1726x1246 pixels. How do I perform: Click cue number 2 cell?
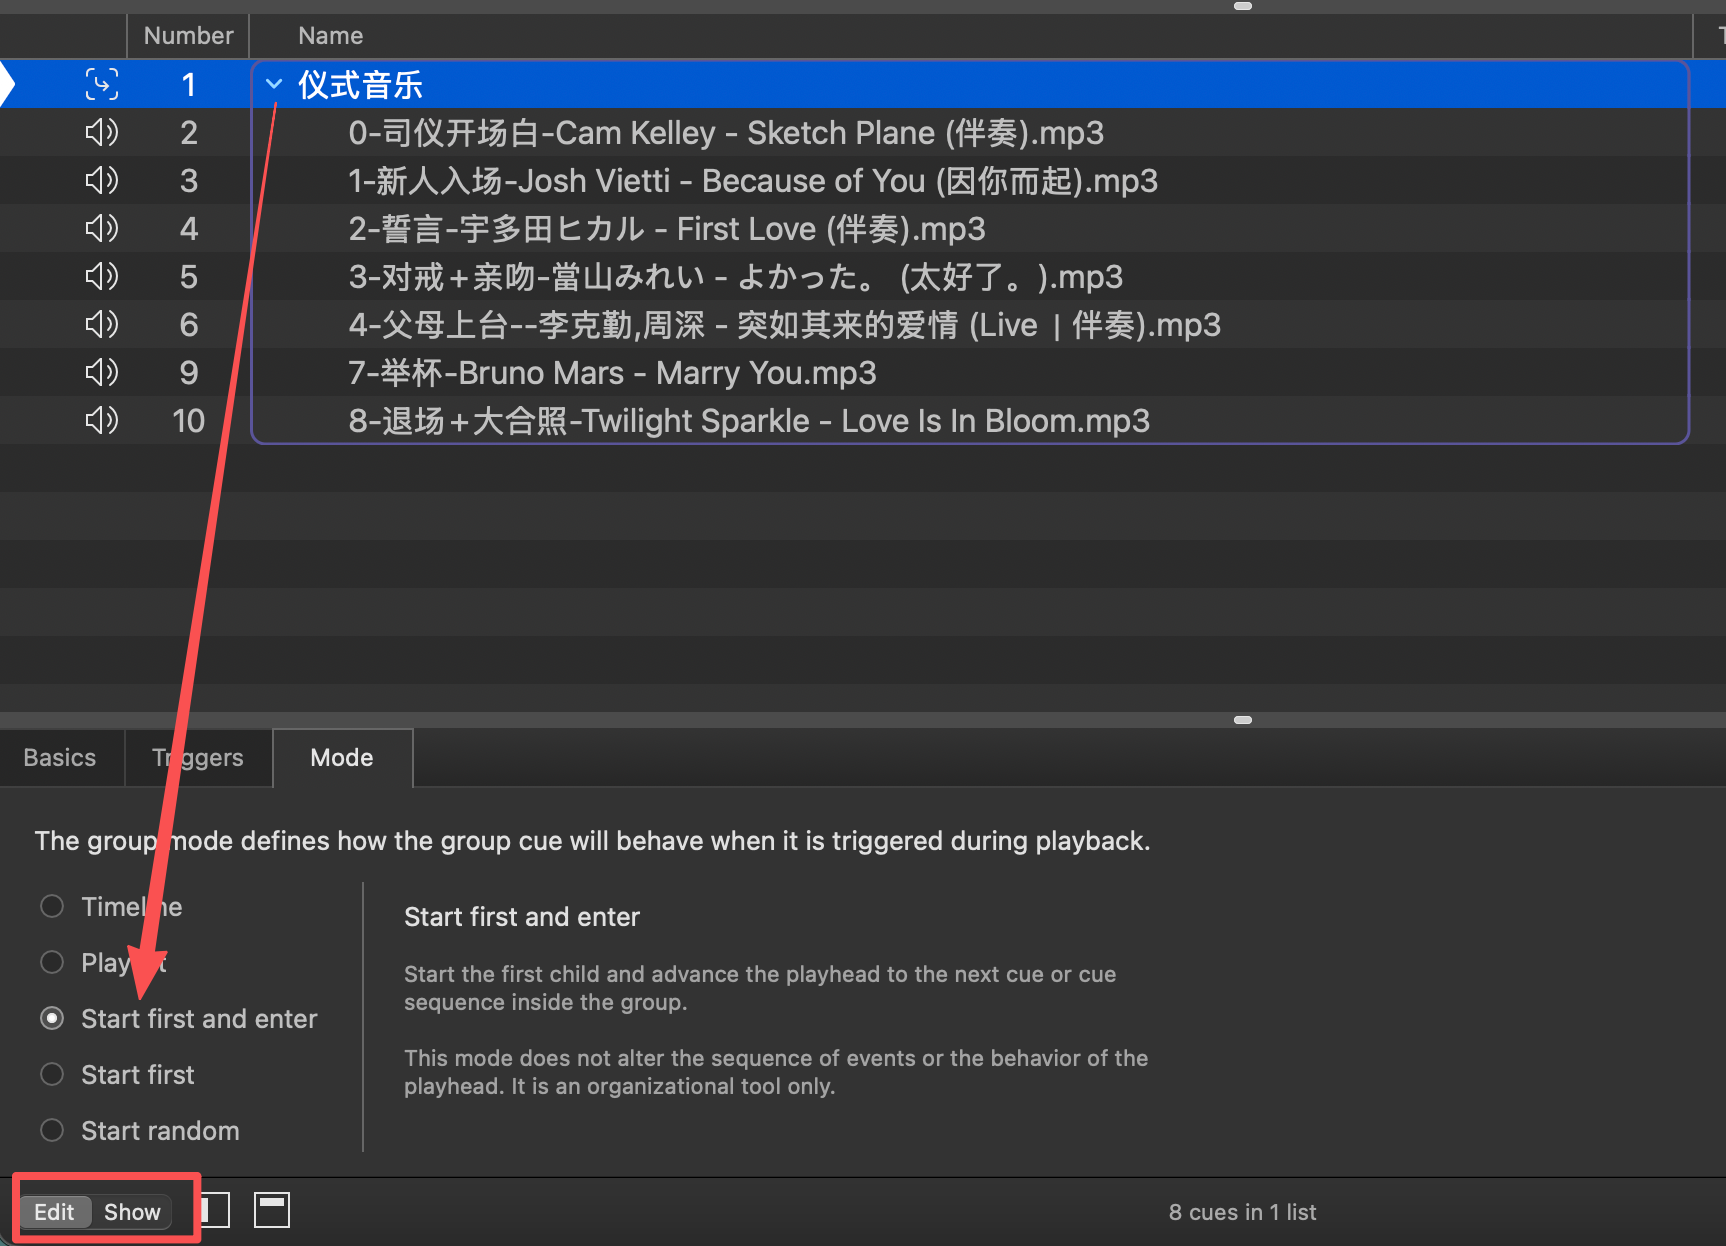[188, 132]
